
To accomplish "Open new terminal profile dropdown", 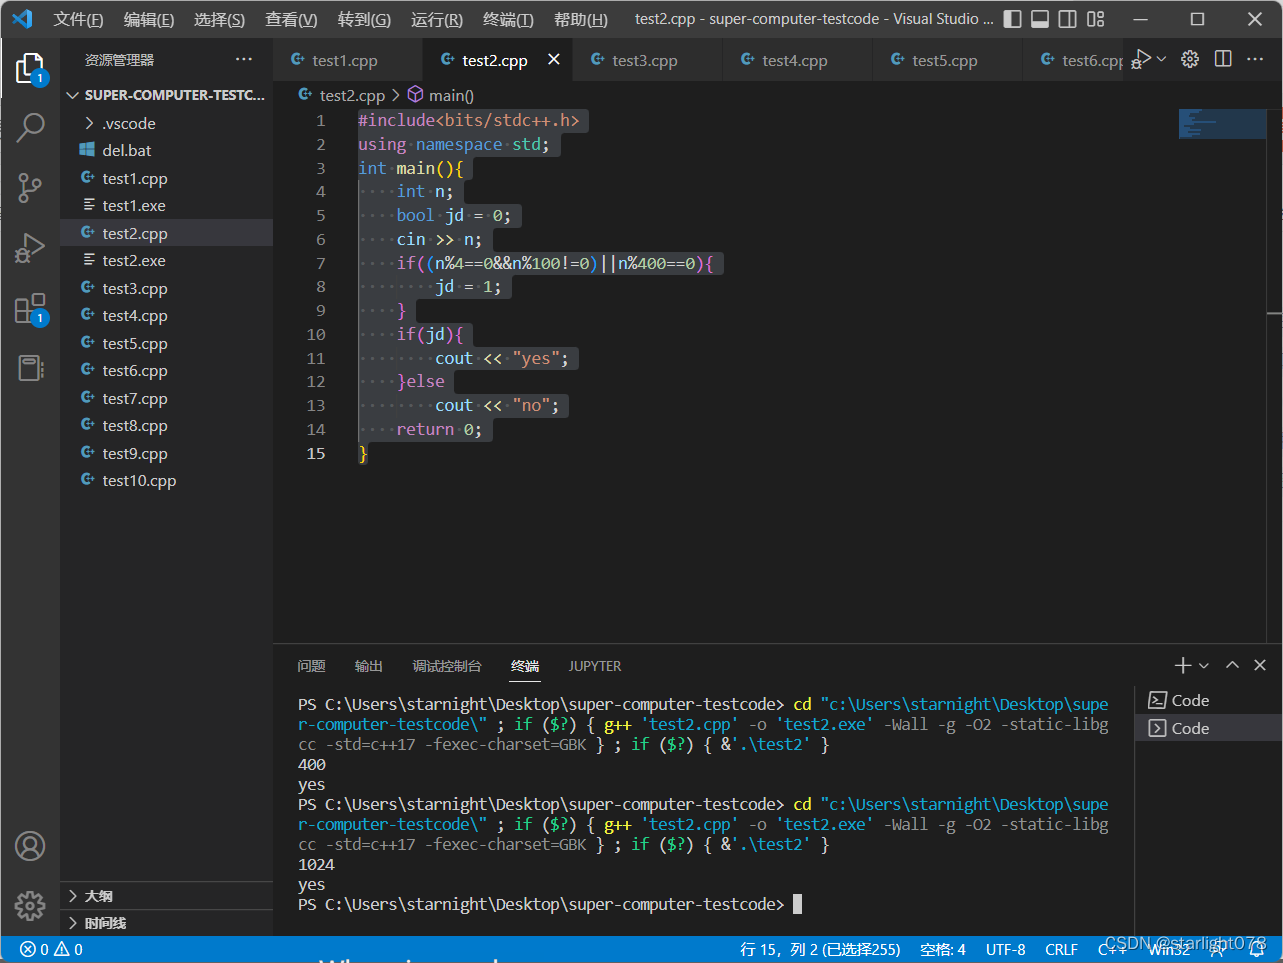I will point(1204,665).
